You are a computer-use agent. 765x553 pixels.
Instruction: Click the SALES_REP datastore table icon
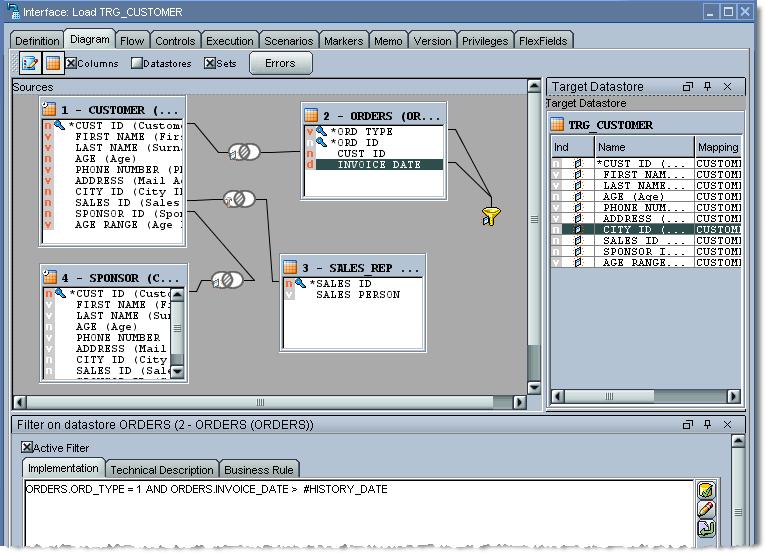coord(290,267)
